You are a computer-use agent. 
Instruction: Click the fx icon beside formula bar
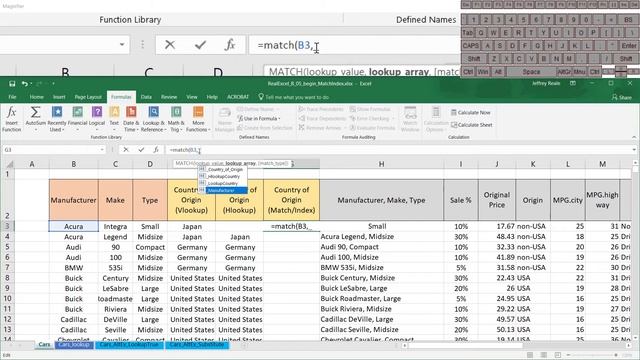156,150
